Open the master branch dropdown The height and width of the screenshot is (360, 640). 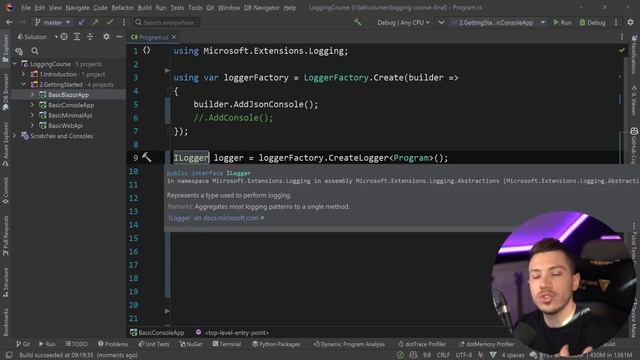click(53, 22)
